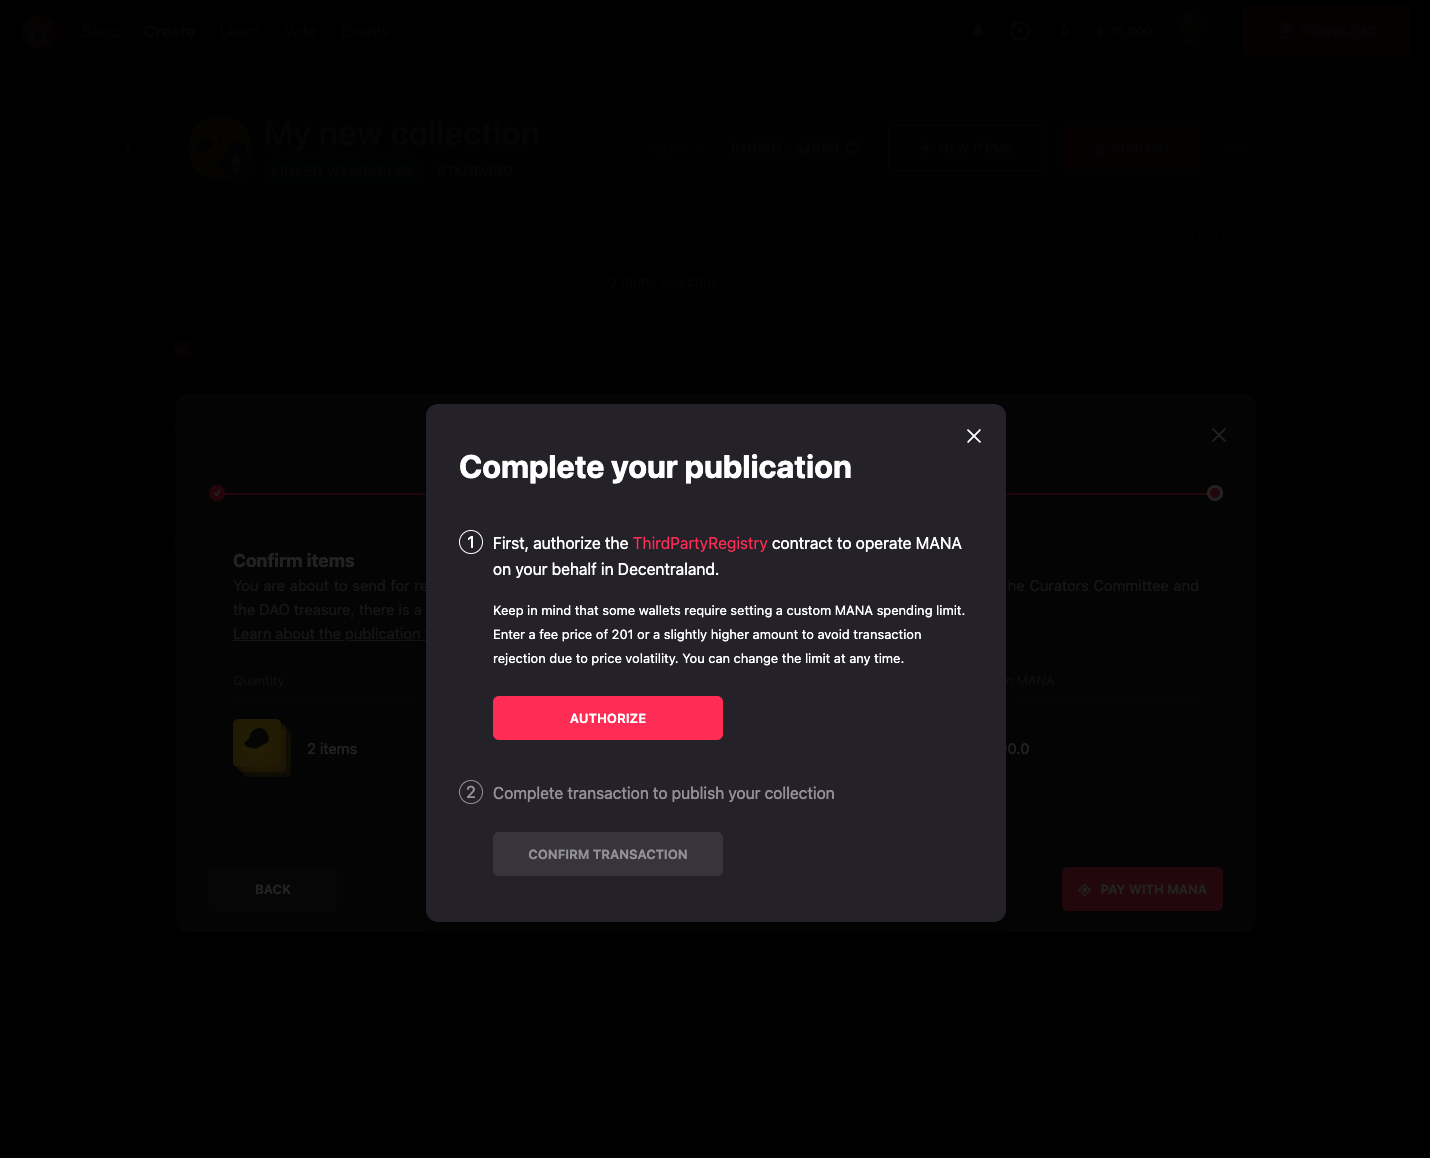
Task: Open the ThirdPartyRegistry contract link
Action: pos(700,543)
